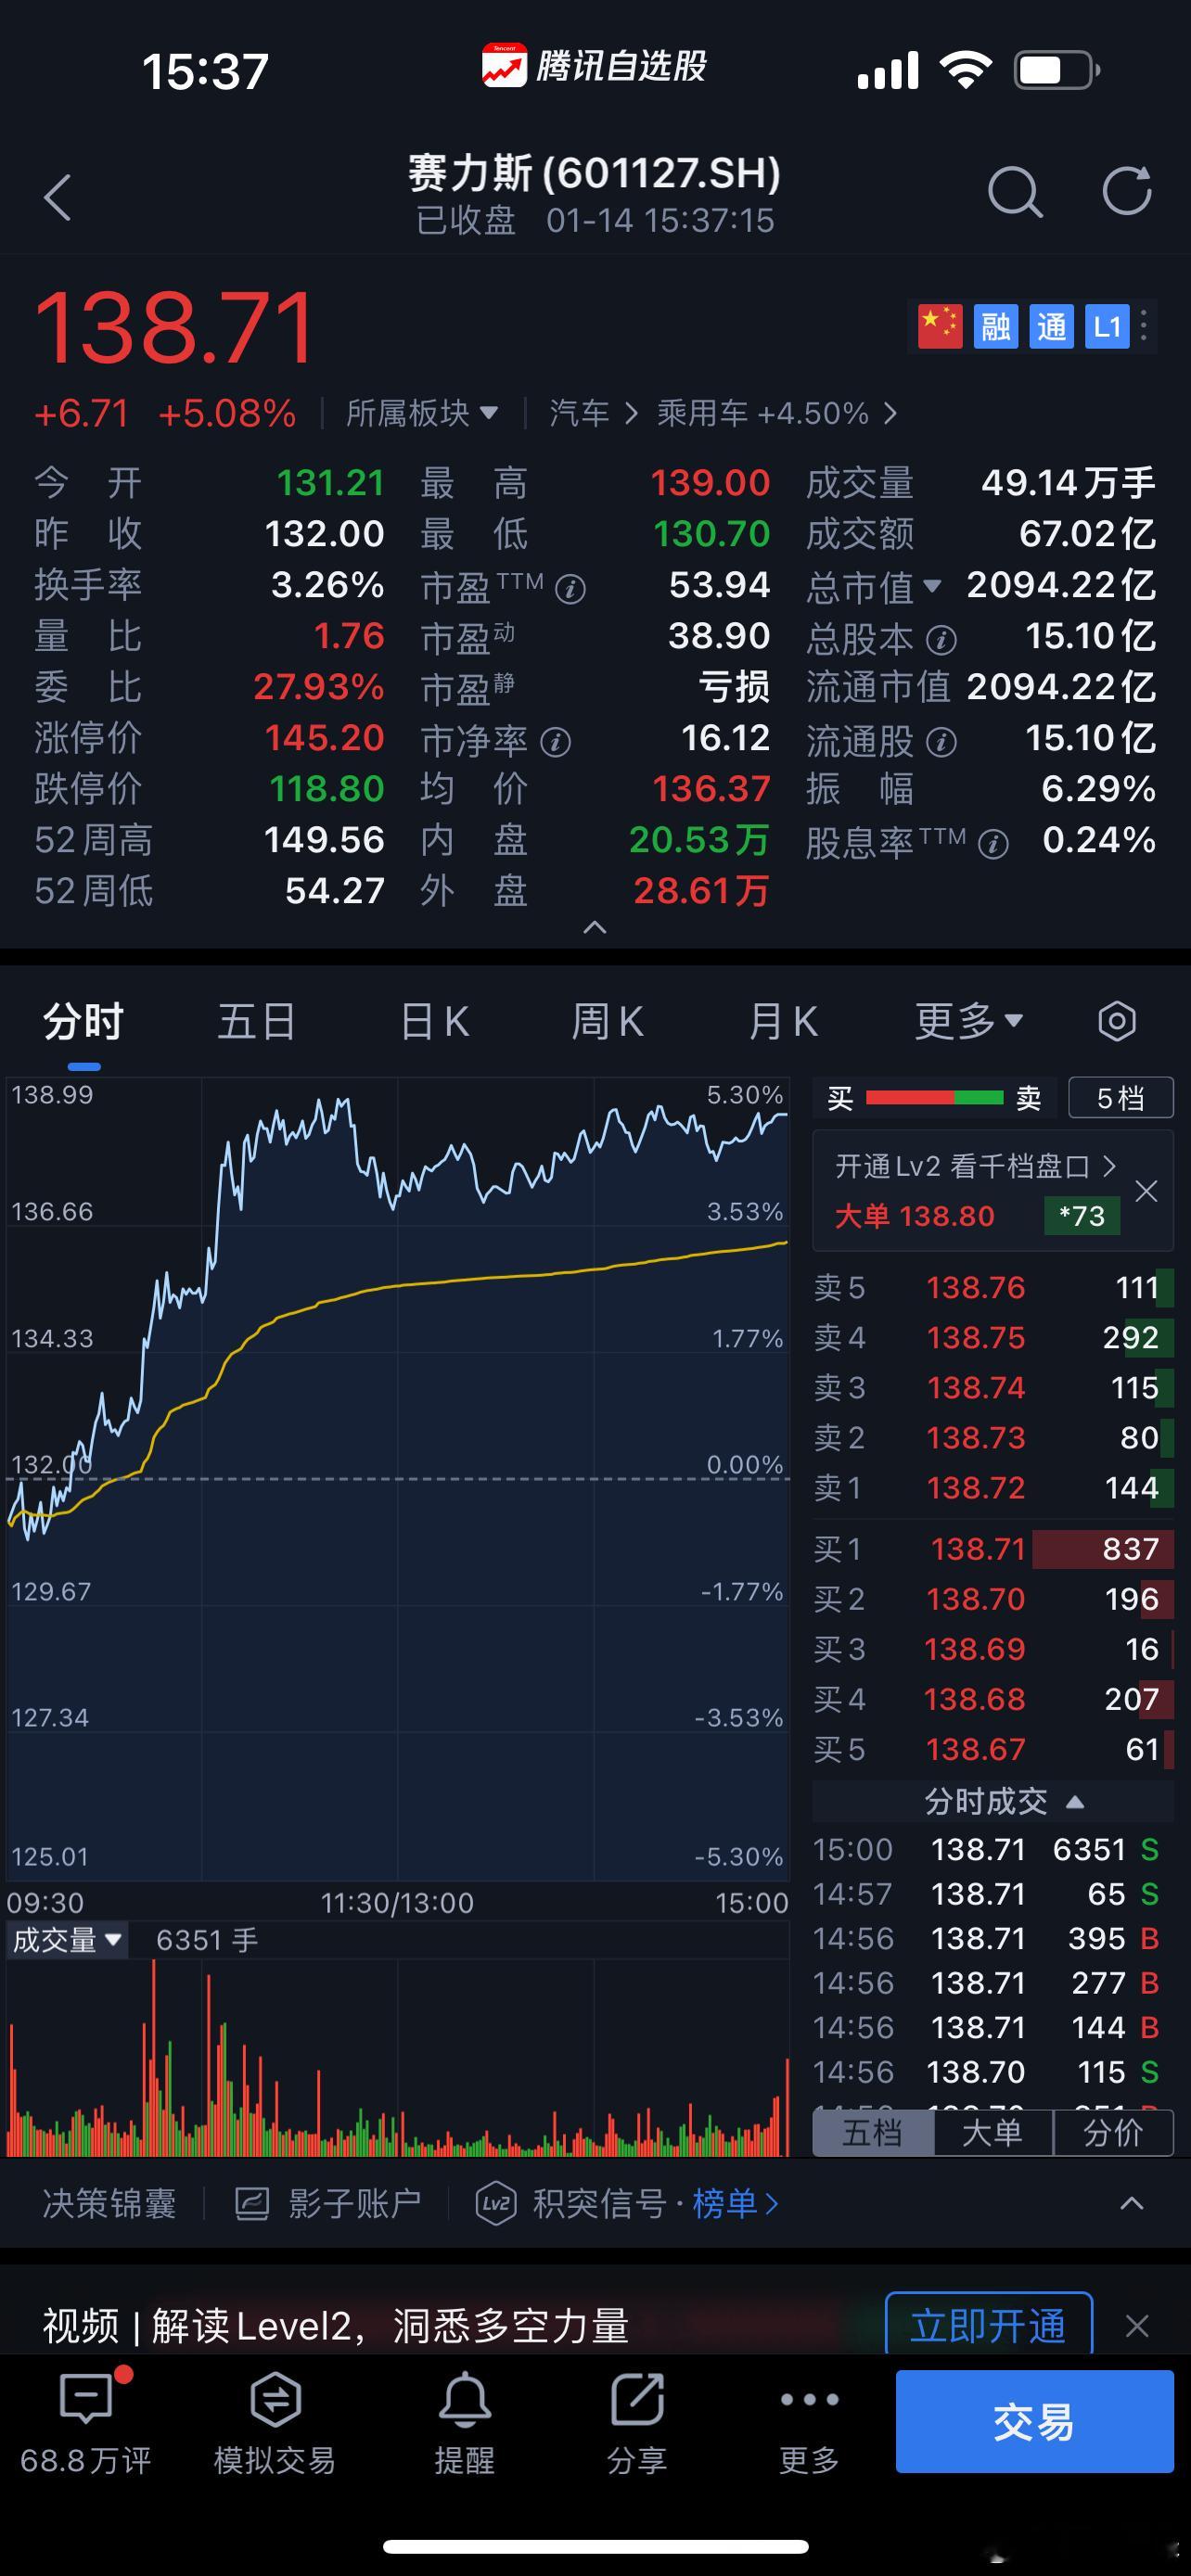Expand the 决策锦囊 bar chevron
The image size is (1191, 2576).
click(1132, 2203)
